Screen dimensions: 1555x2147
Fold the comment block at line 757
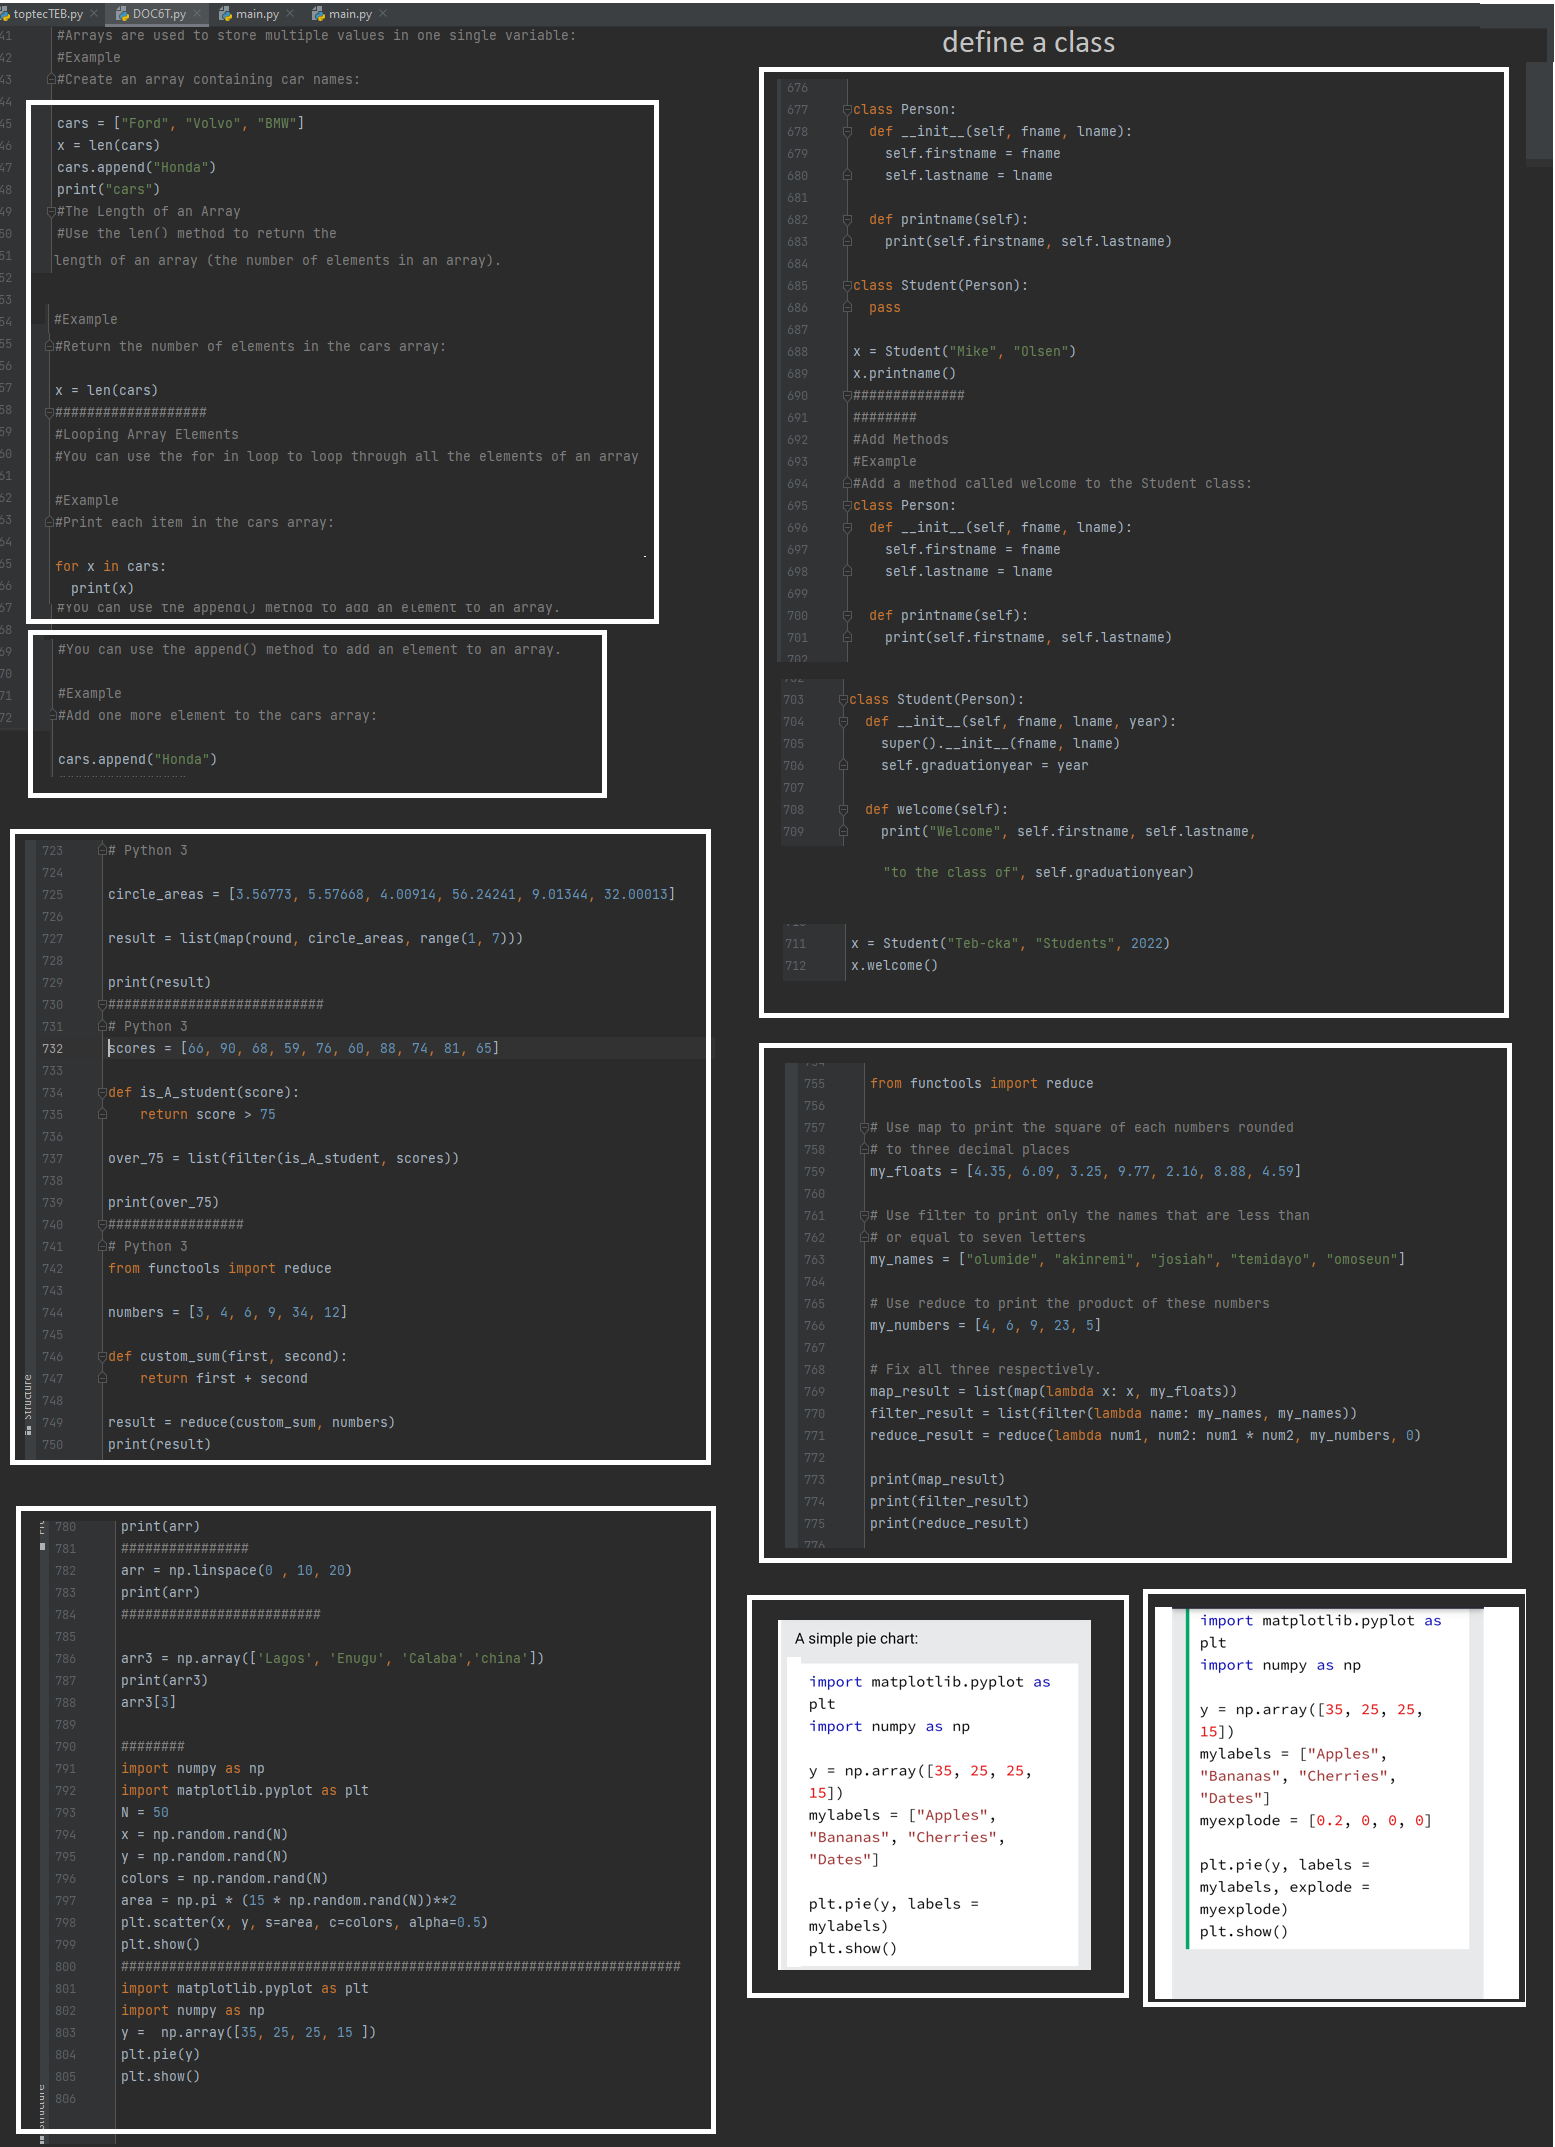(x=863, y=1128)
